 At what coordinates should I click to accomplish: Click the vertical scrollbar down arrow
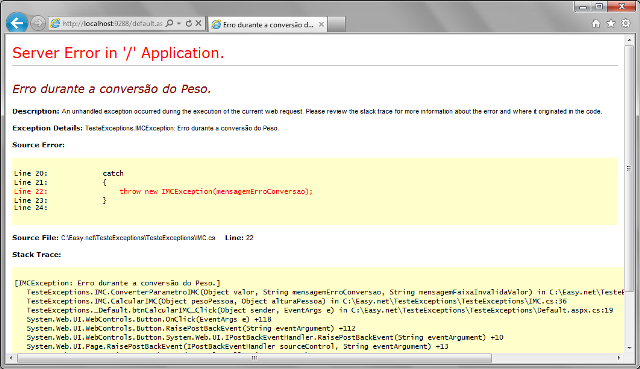[x=629, y=348]
